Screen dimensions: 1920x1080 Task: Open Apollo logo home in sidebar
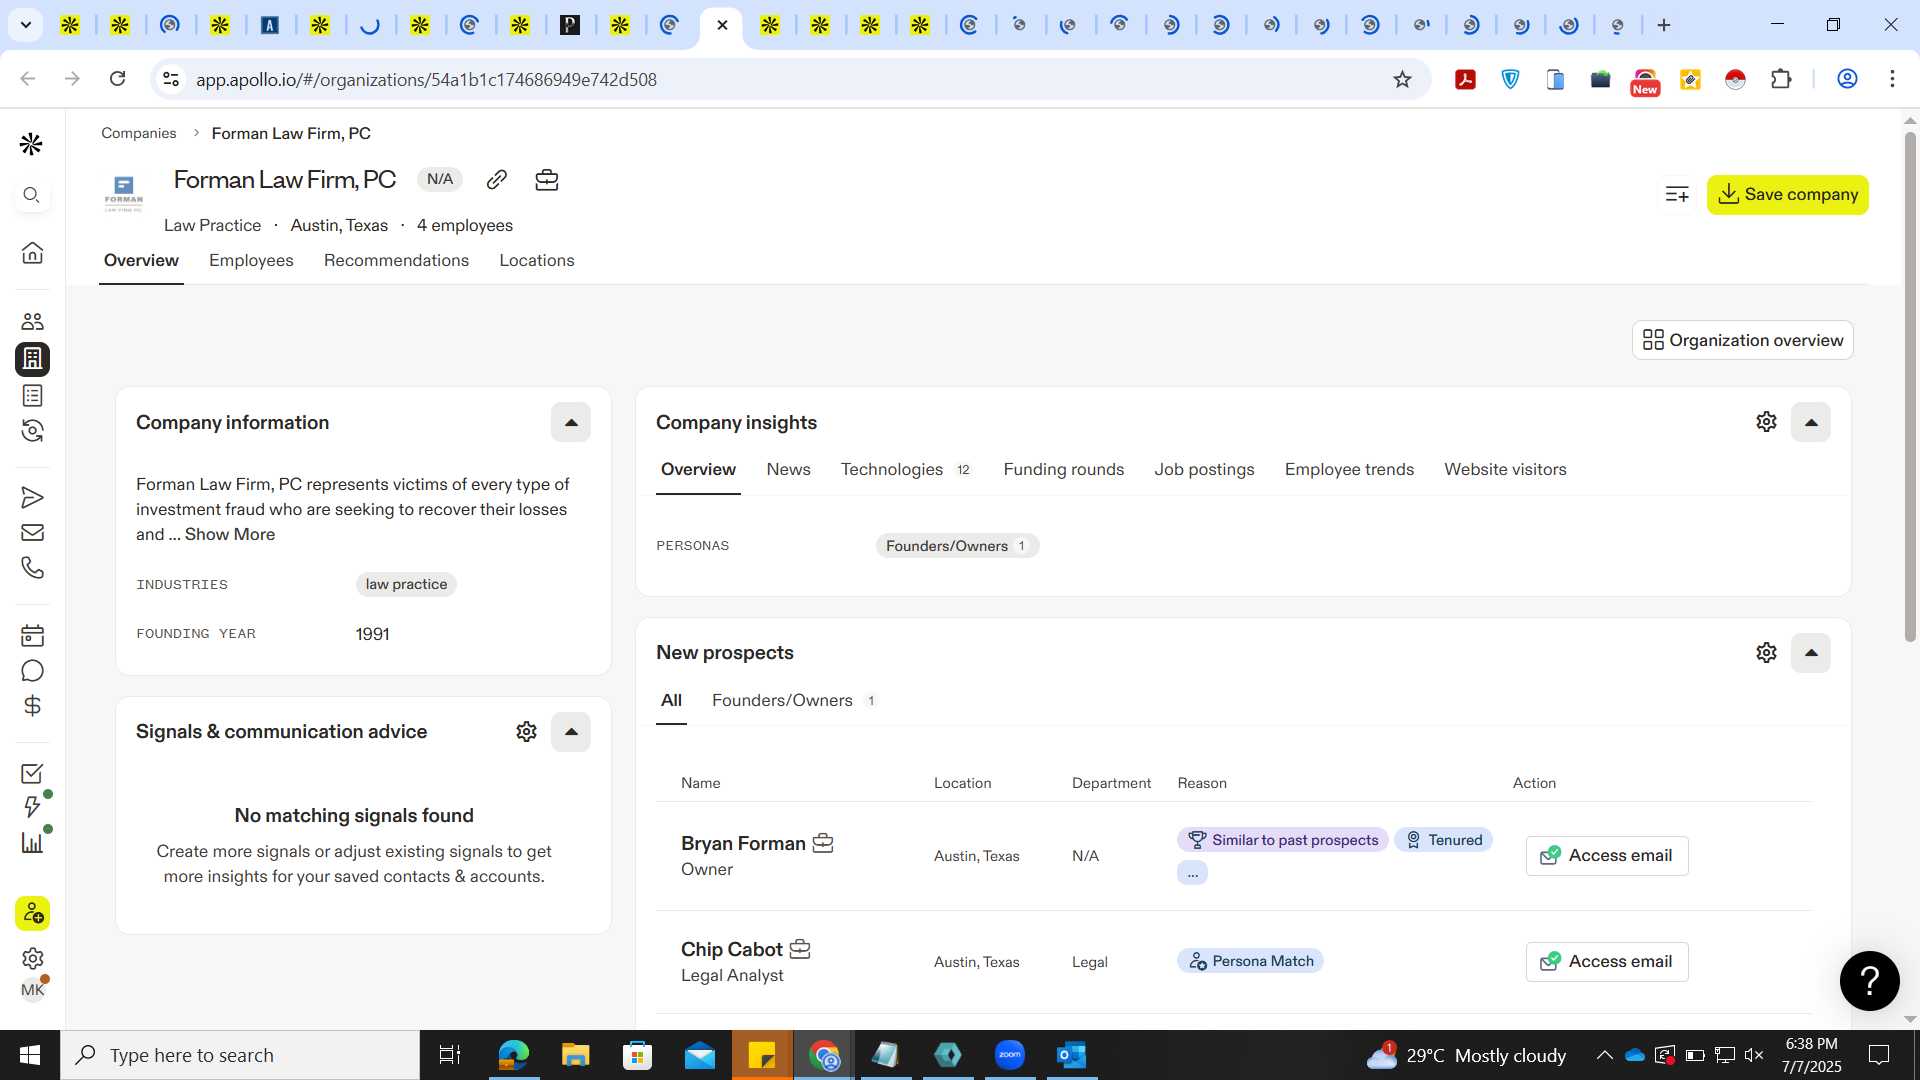[31, 145]
